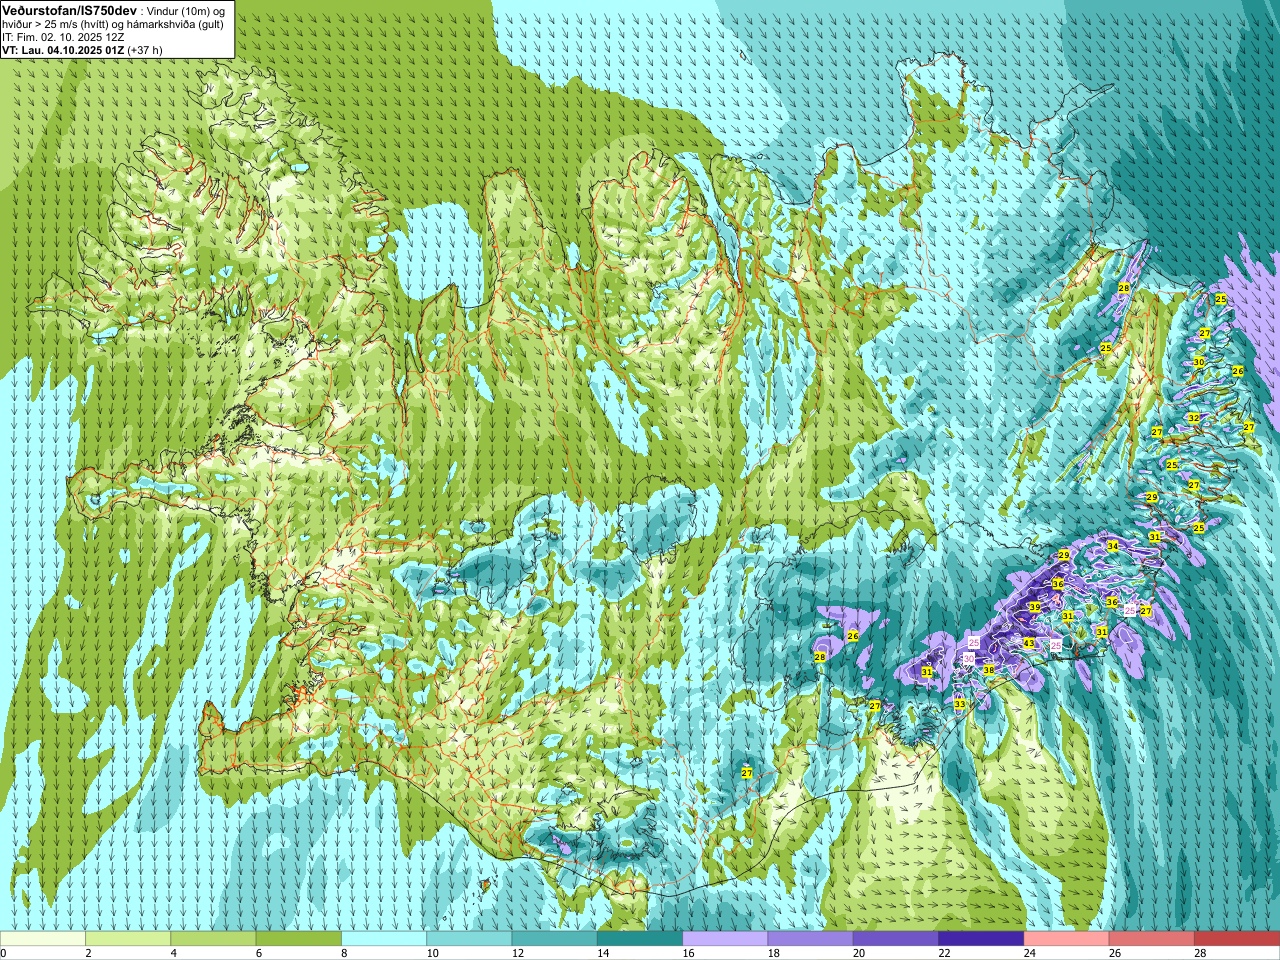Click the 6–8 m/s olive green legend swatch

pyautogui.click(x=299, y=939)
